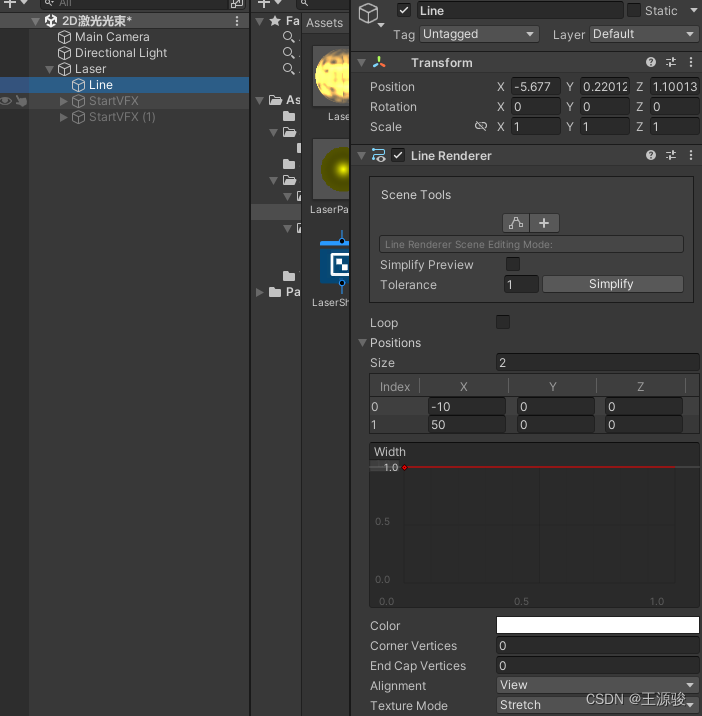The height and width of the screenshot is (716, 702).
Task: Open the Tag dropdown showing Untagged
Action: pos(479,34)
